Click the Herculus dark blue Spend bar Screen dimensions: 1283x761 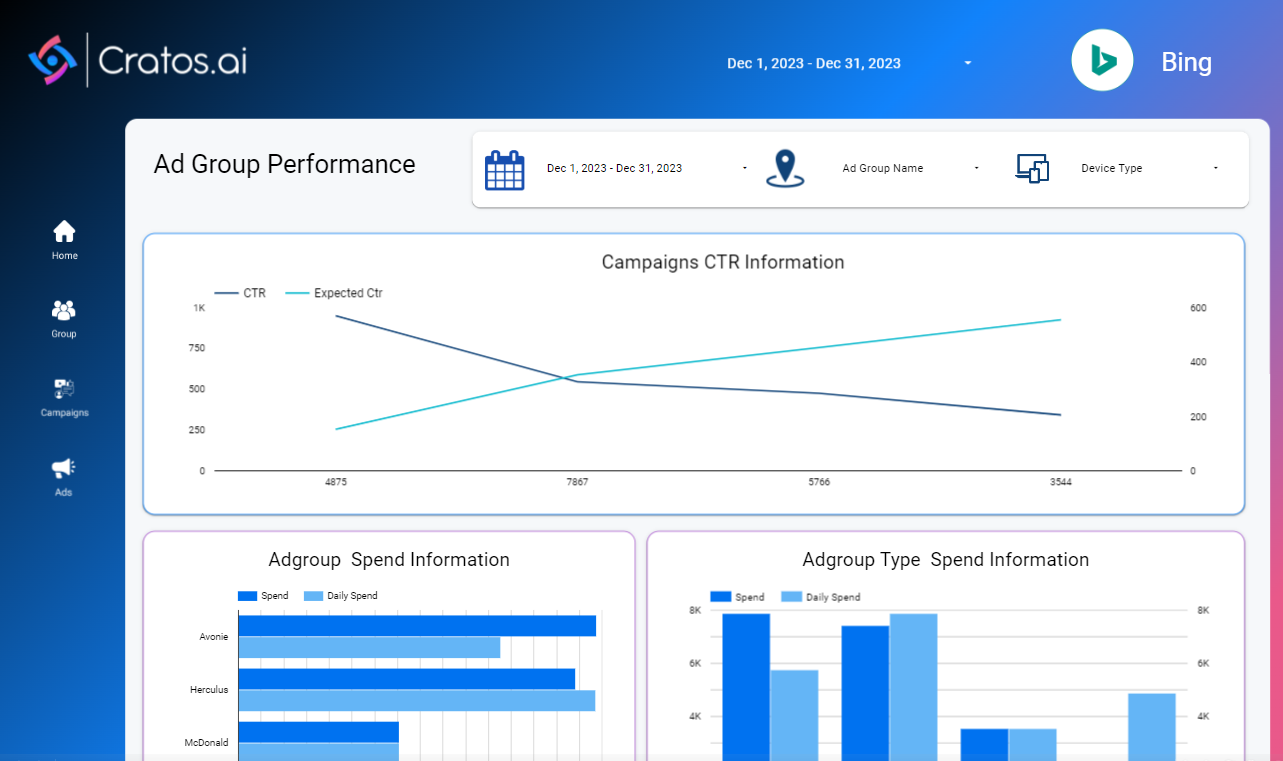(x=407, y=679)
